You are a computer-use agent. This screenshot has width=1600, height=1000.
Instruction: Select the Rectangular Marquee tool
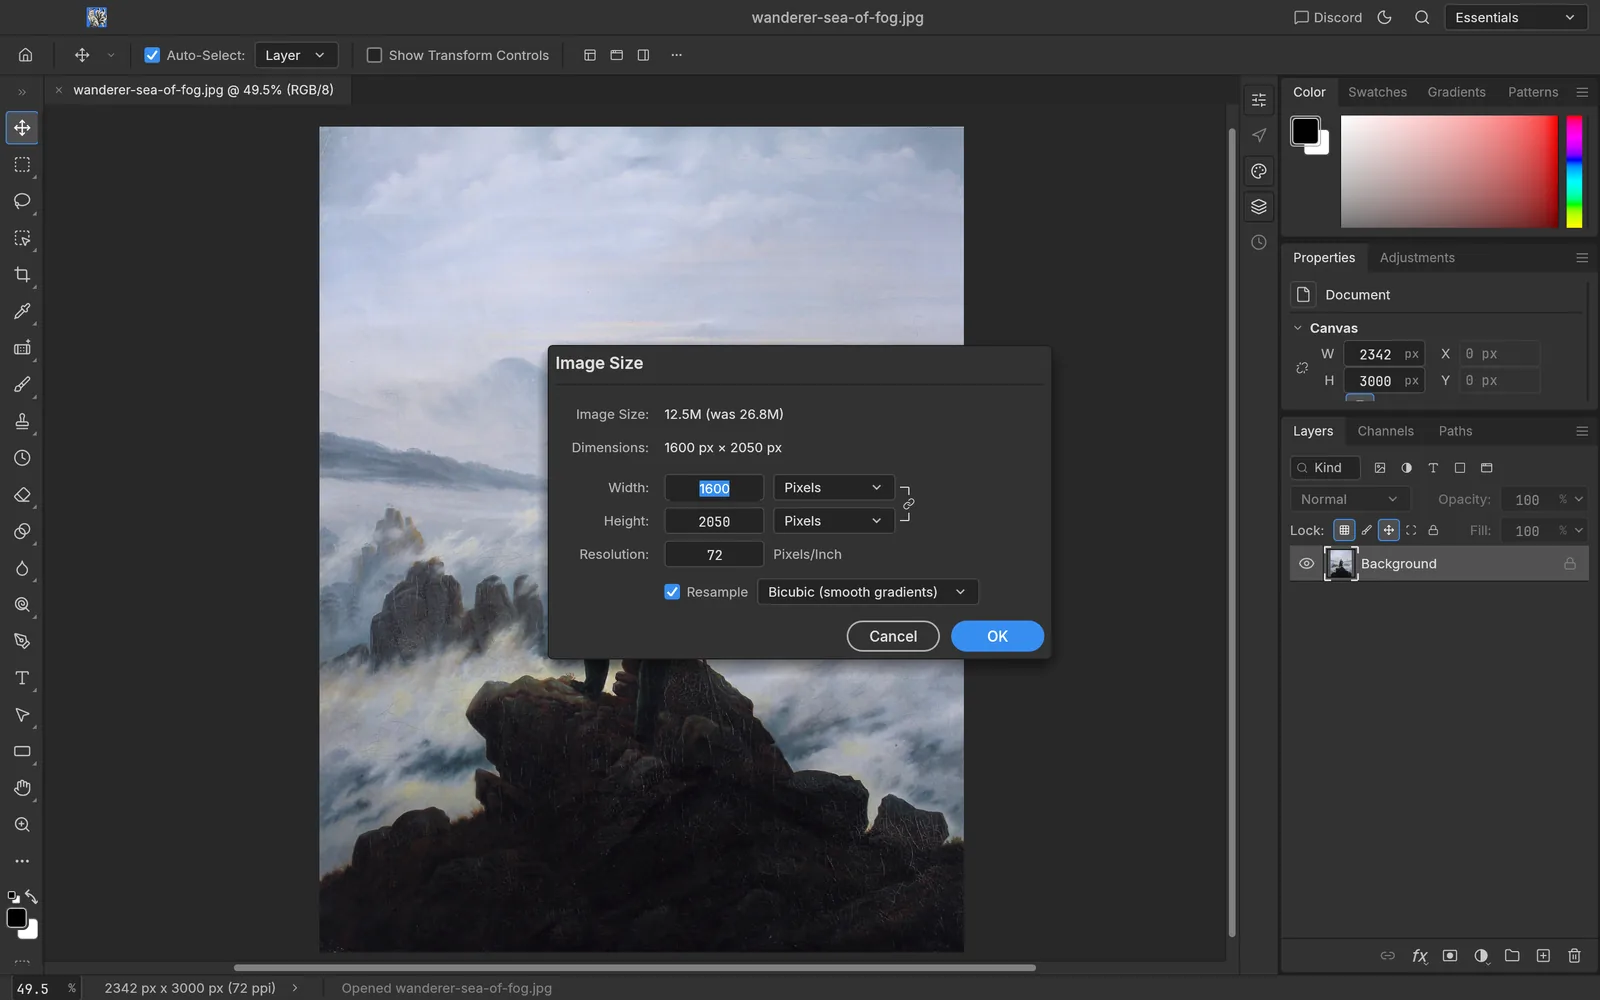(22, 164)
